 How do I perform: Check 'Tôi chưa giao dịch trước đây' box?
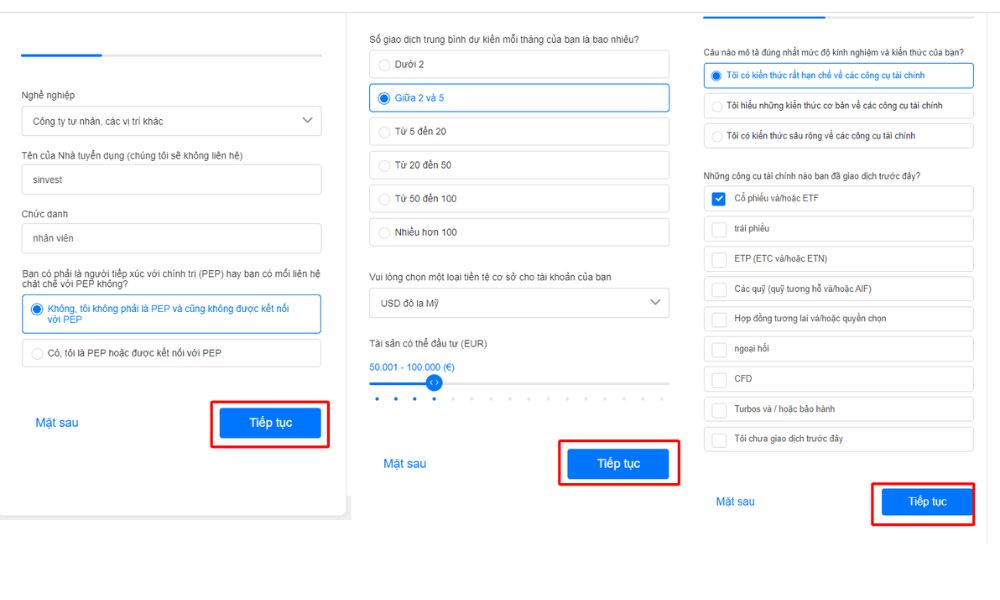[x=719, y=439]
